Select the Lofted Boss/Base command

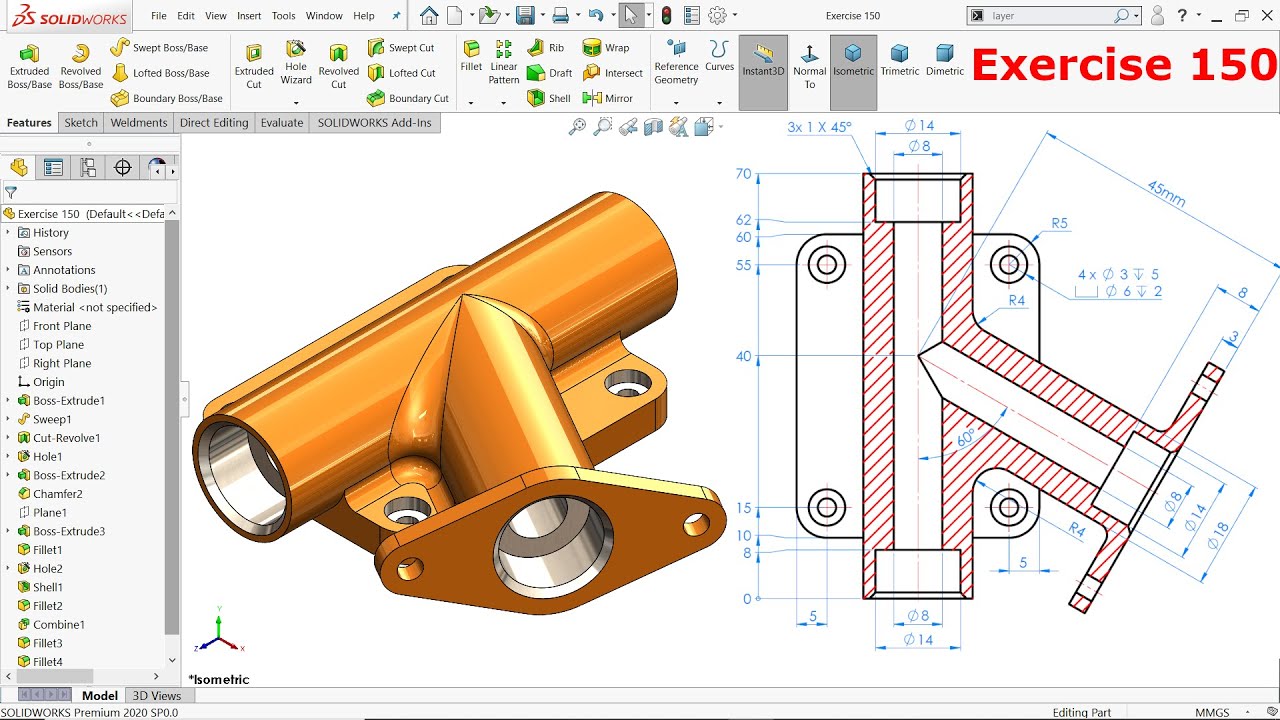point(160,73)
